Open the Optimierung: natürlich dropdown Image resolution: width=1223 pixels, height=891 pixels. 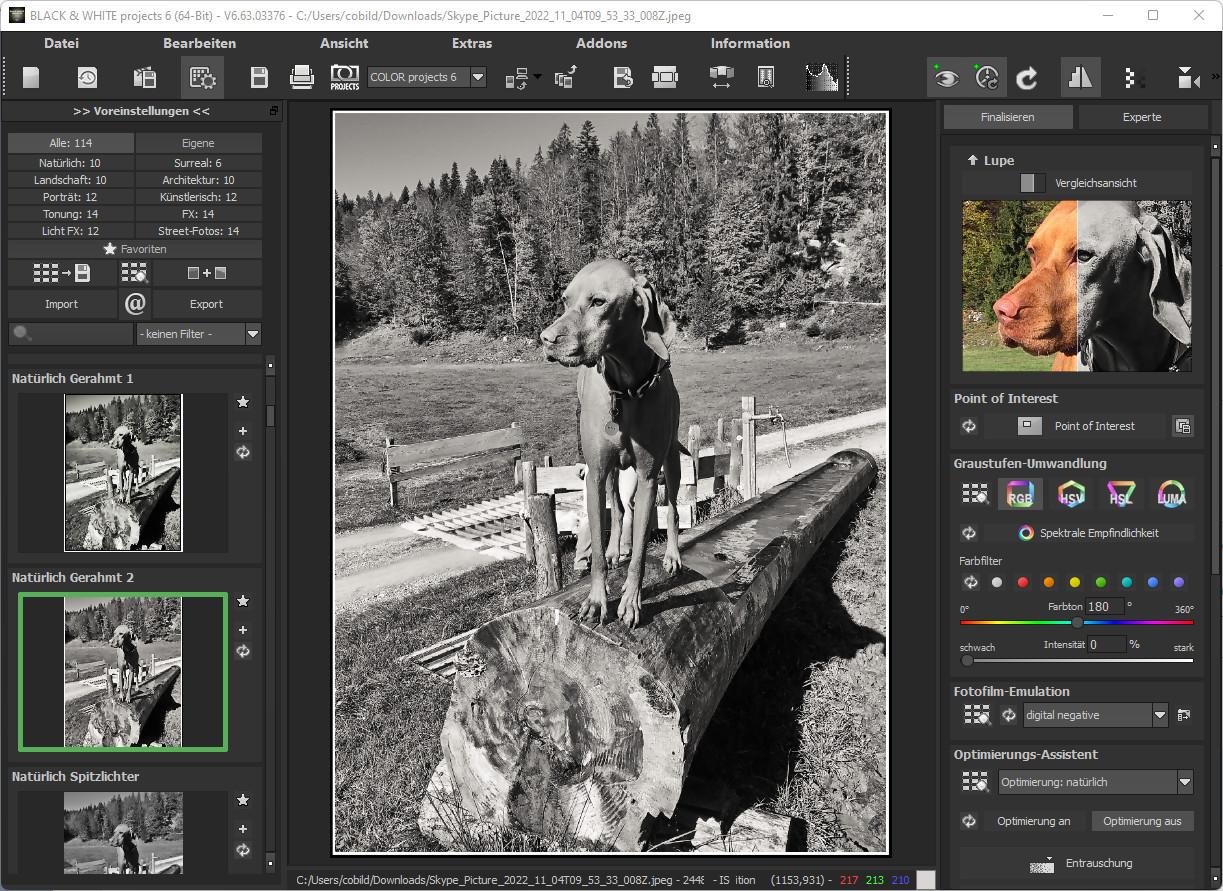tap(1185, 782)
